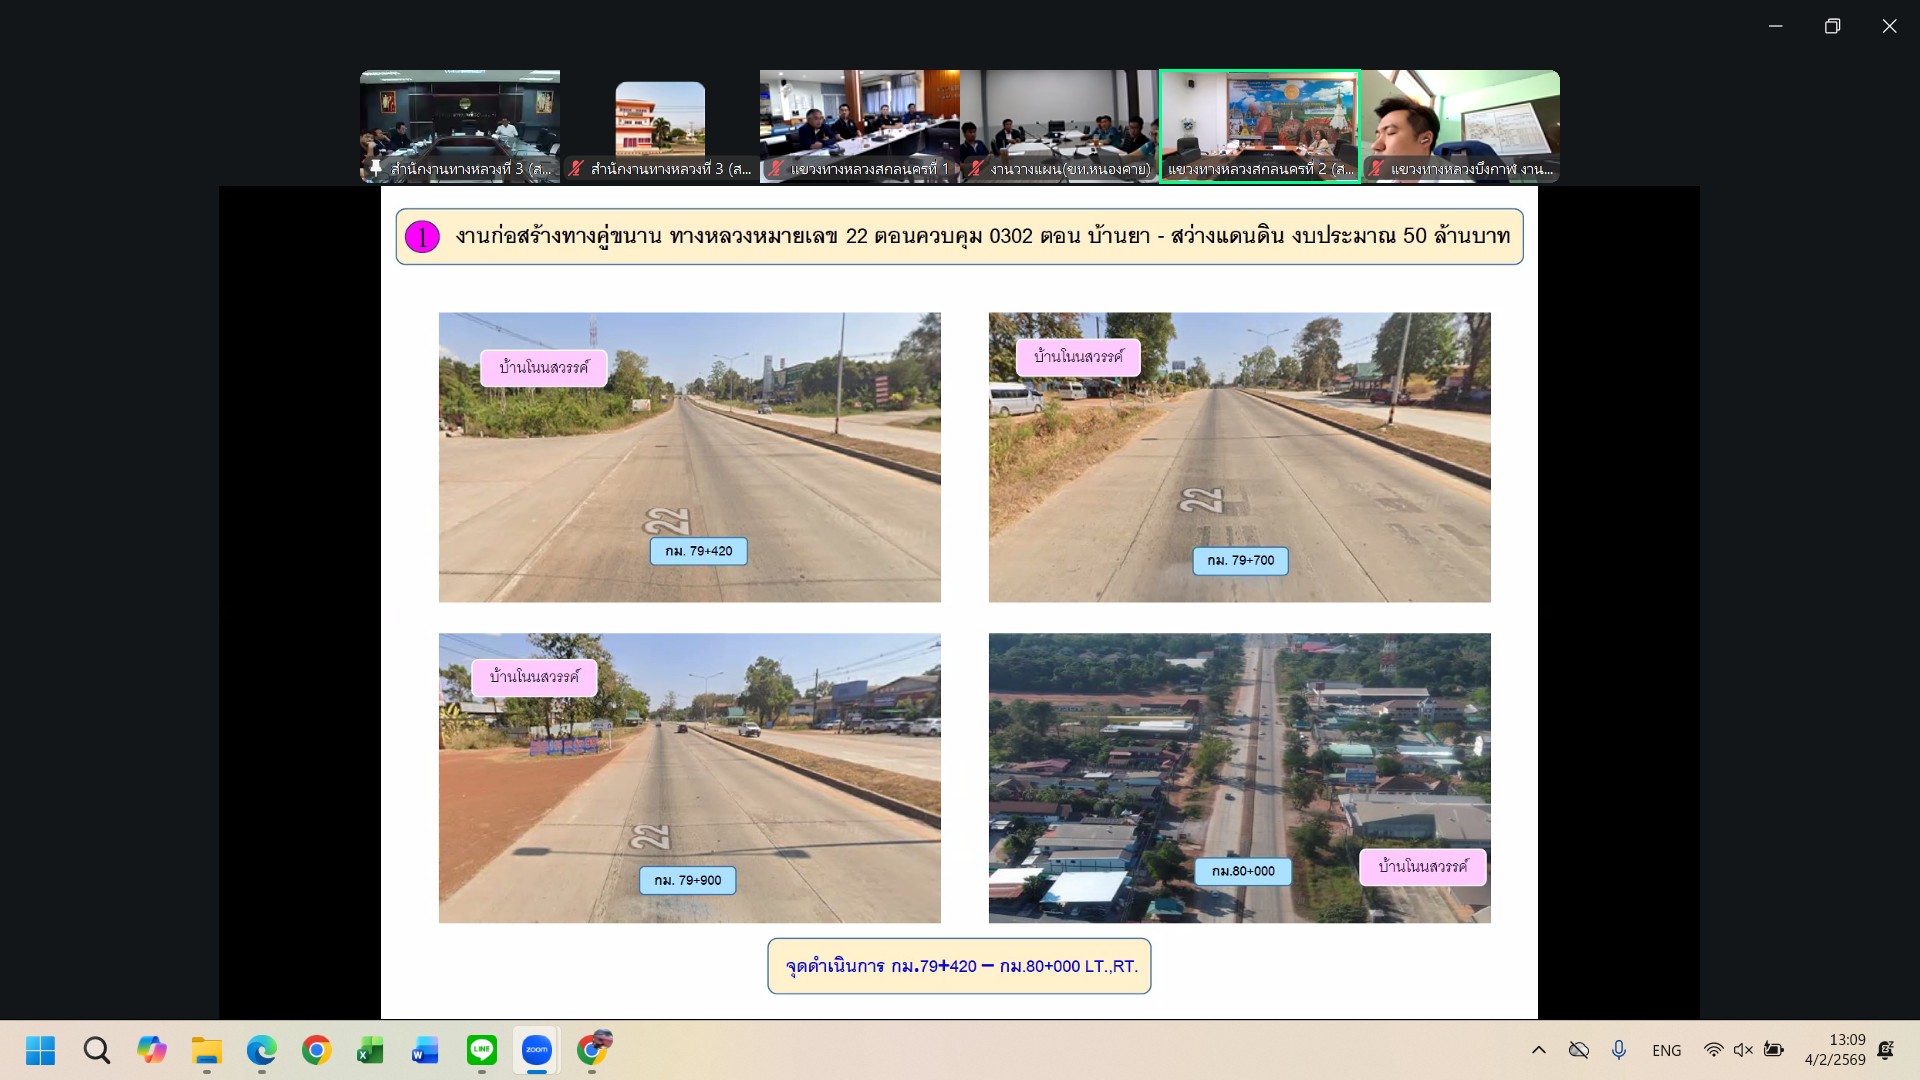
Task: Open Google Chrome with profile badge
Action: 593,1048
